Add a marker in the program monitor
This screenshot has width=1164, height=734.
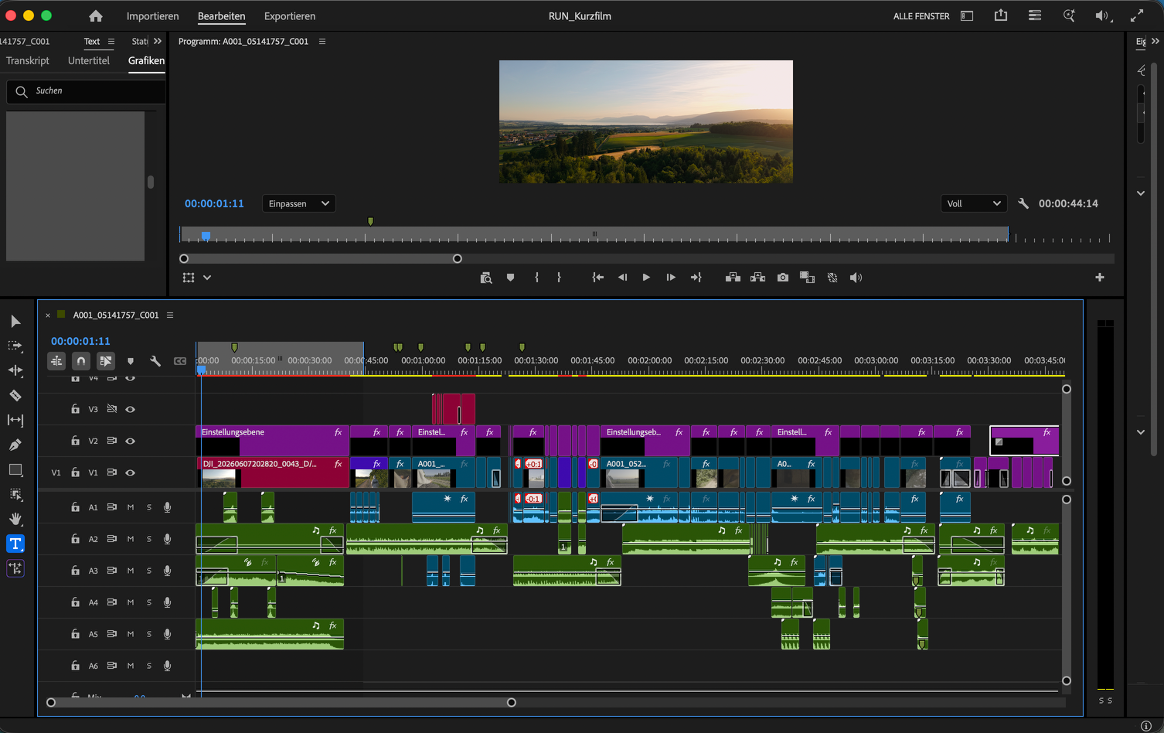coord(510,278)
